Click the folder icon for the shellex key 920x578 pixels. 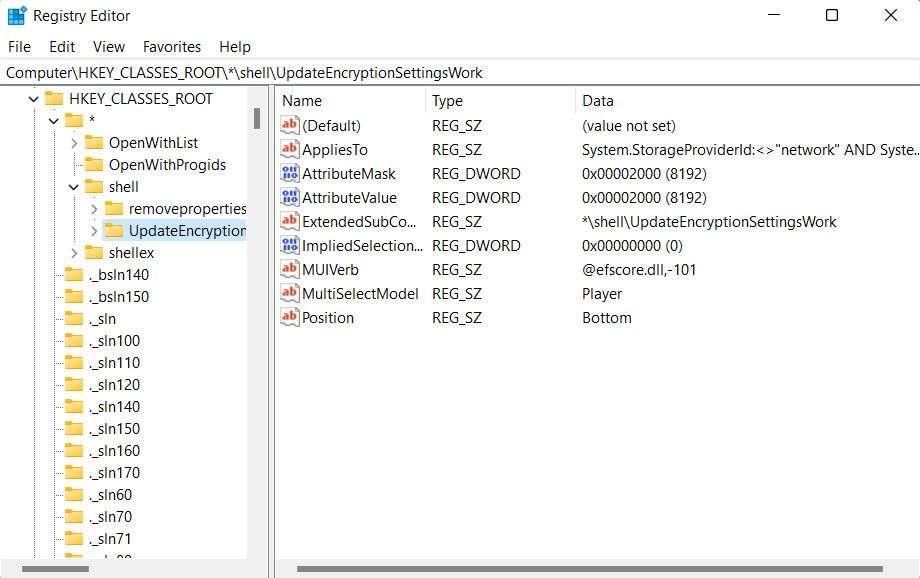pyautogui.click(x=92, y=252)
